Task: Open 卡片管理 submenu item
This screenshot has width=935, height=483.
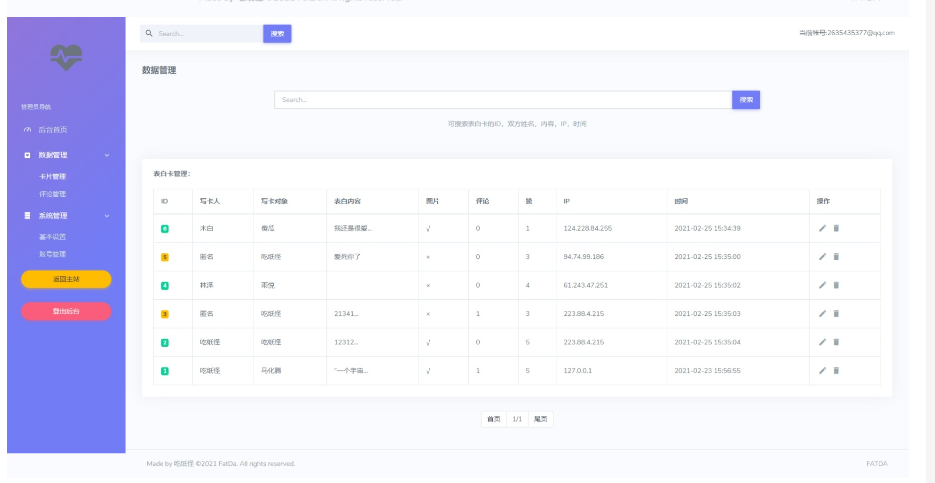Action: (52, 177)
